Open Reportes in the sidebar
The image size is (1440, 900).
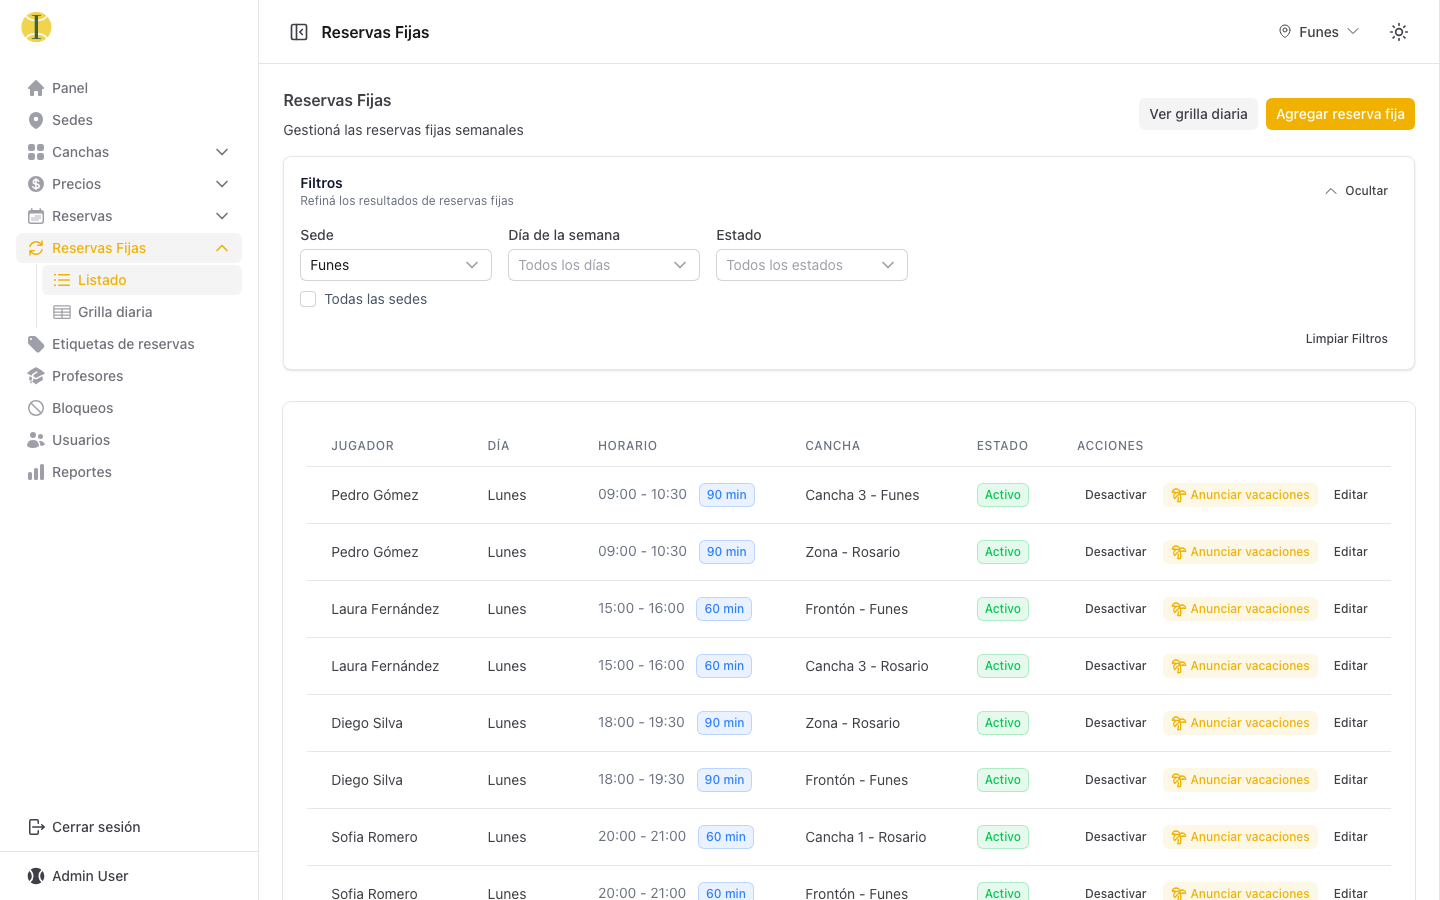pyautogui.click(x=129, y=472)
